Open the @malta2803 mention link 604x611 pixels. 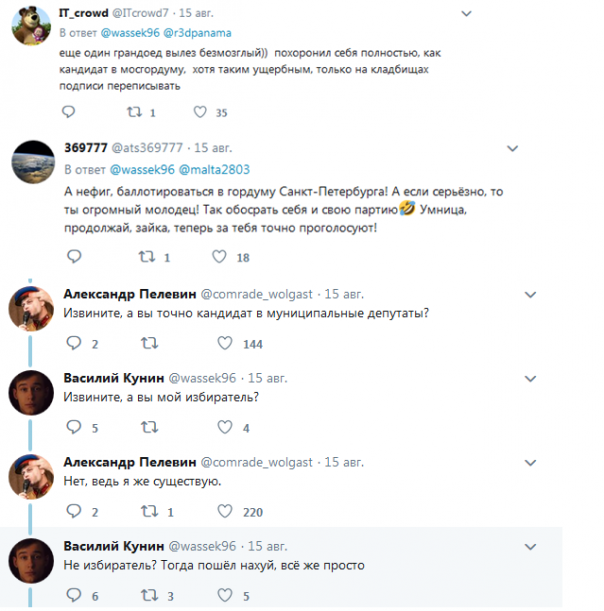(215, 168)
